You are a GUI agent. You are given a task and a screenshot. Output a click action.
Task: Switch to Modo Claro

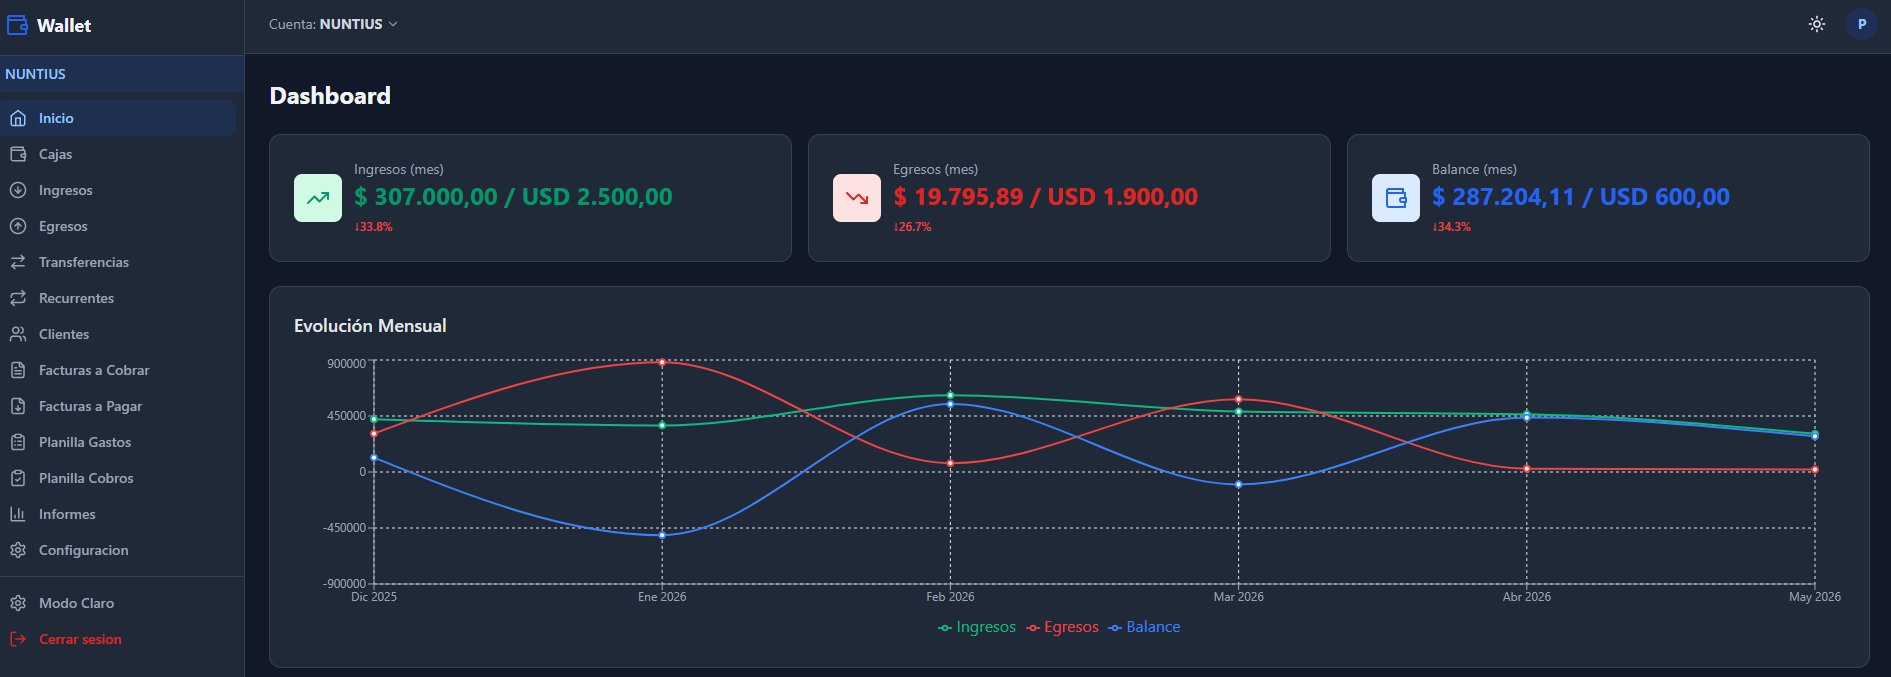click(118, 603)
